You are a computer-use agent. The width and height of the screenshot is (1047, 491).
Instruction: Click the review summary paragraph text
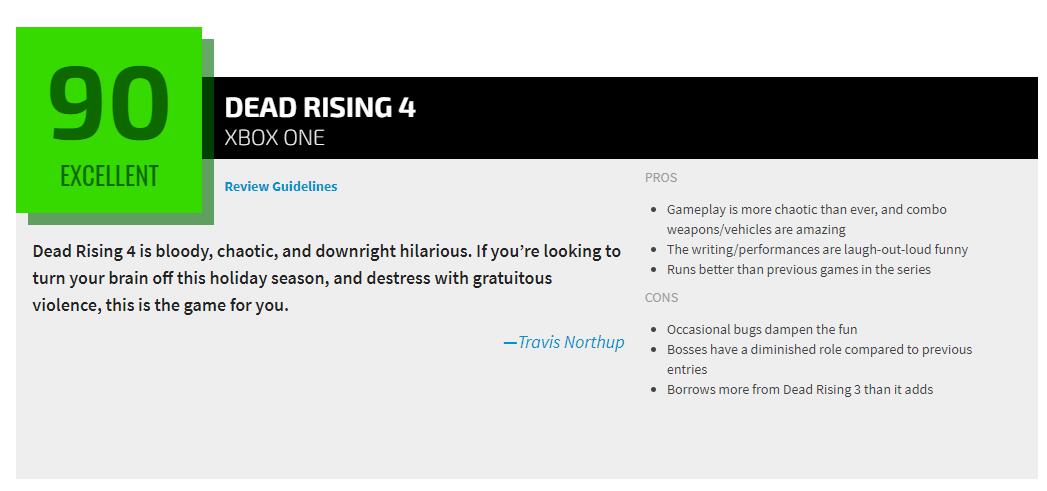pyautogui.click(x=326, y=278)
